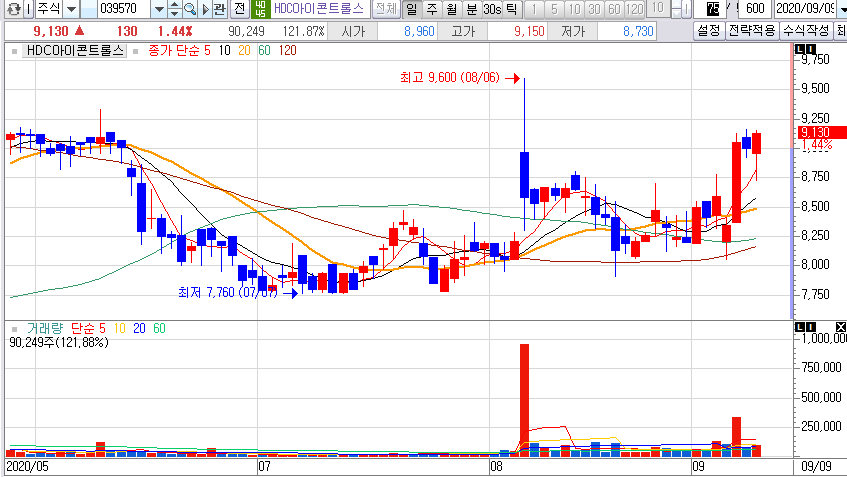This screenshot has width=847, height=477.
Task: Click the 2020/09/09 date field
Action: pos(805,9)
